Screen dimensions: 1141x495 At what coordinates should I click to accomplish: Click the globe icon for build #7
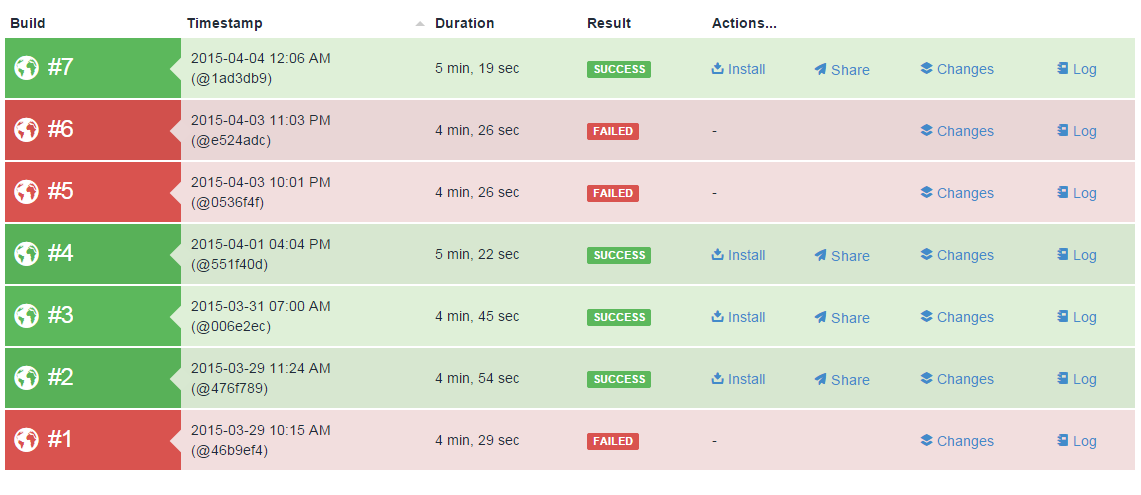click(x=26, y=68)
